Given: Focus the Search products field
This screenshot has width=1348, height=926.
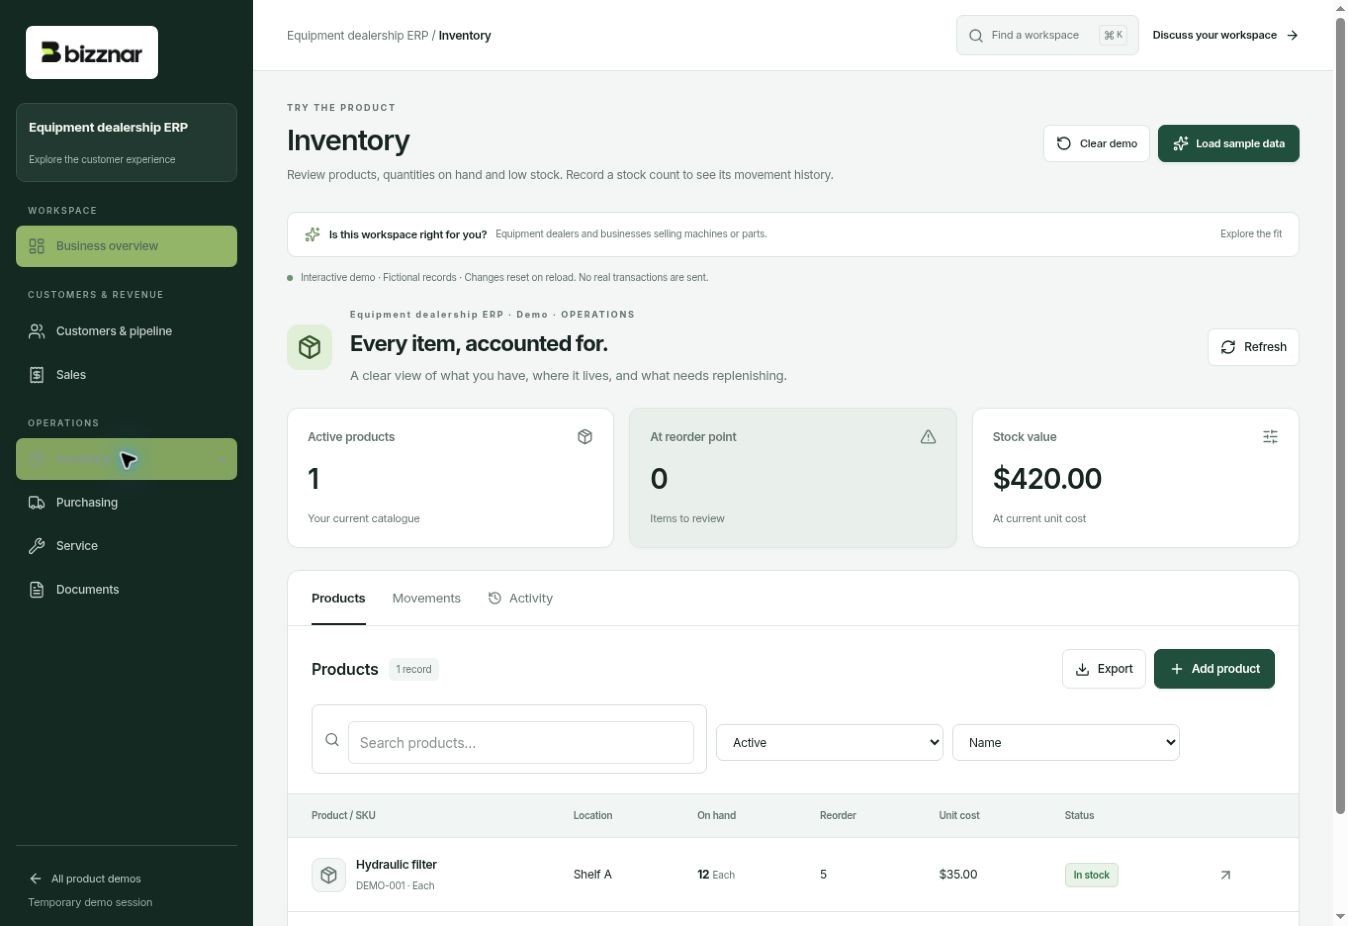Looking at the screenshot, I should [x=521, y=742].
